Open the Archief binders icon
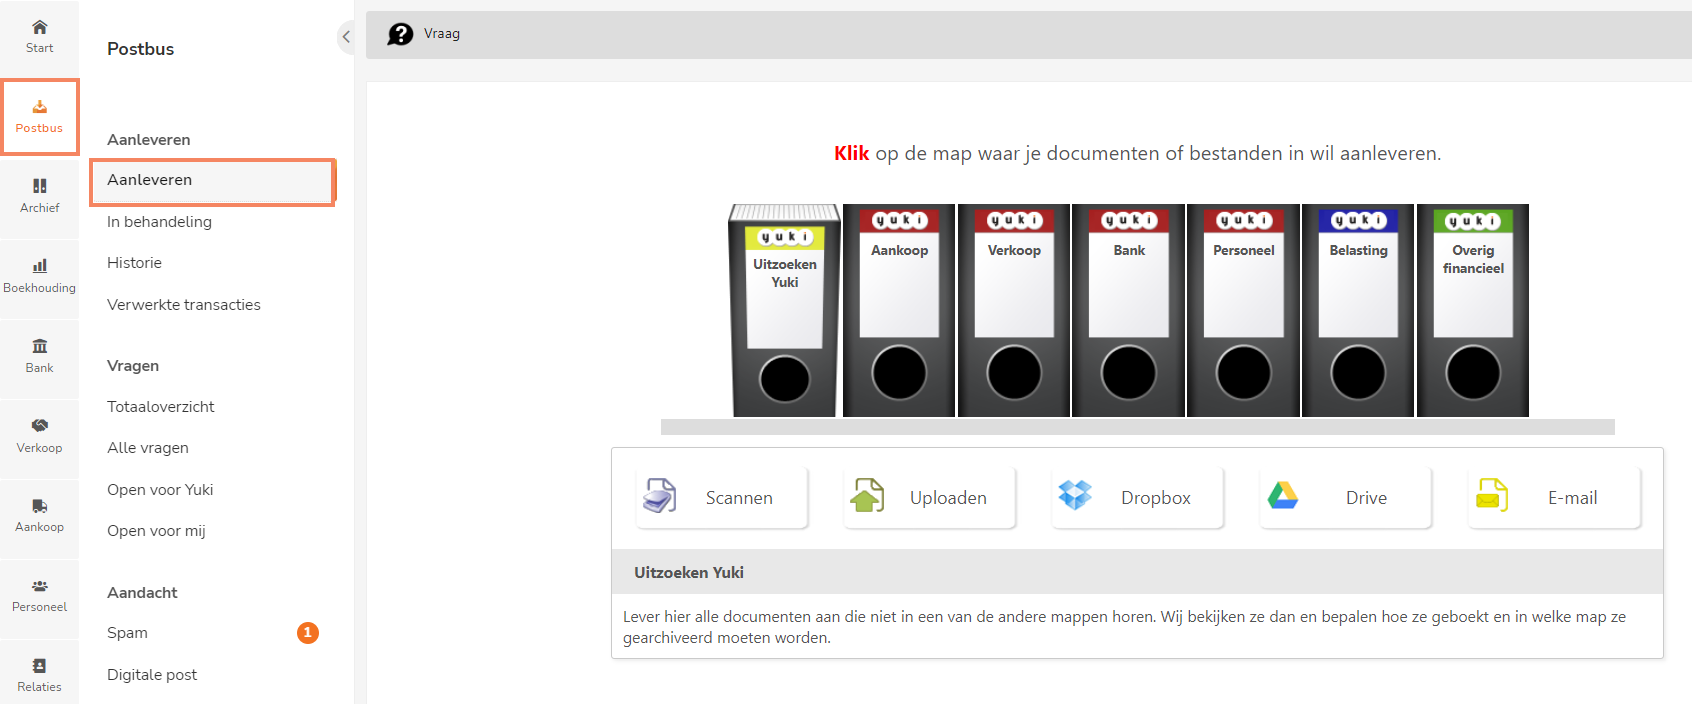 pyautogui.click(x=39, y=186)
